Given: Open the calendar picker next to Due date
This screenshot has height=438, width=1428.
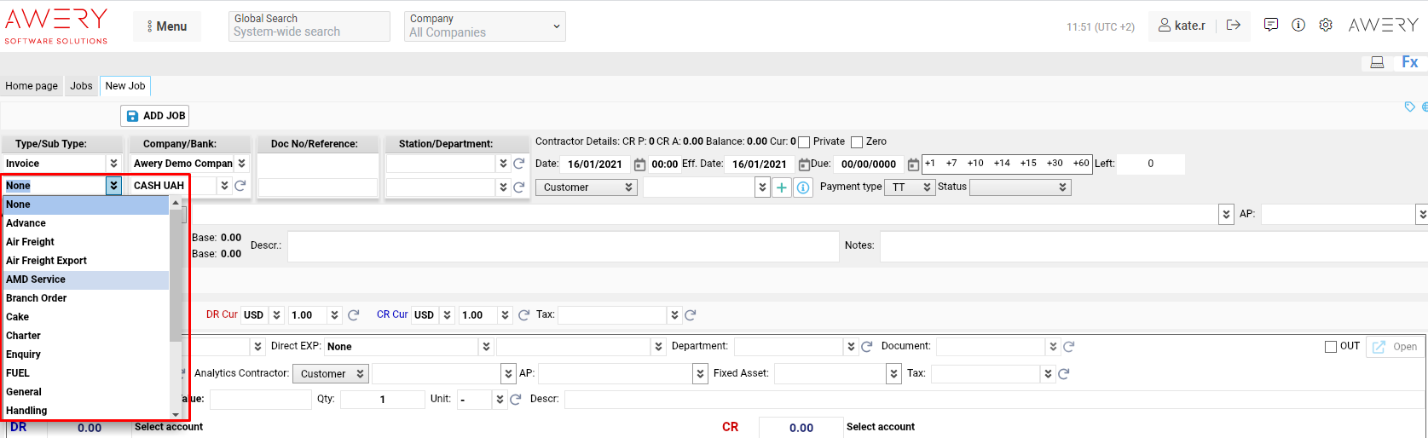Looking at the screenshot, I should point(913,164).
